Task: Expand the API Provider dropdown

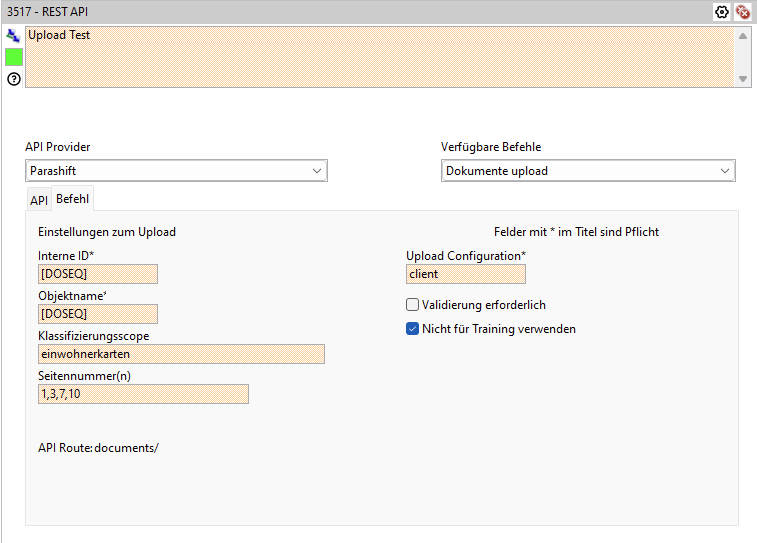Action: 176,171
